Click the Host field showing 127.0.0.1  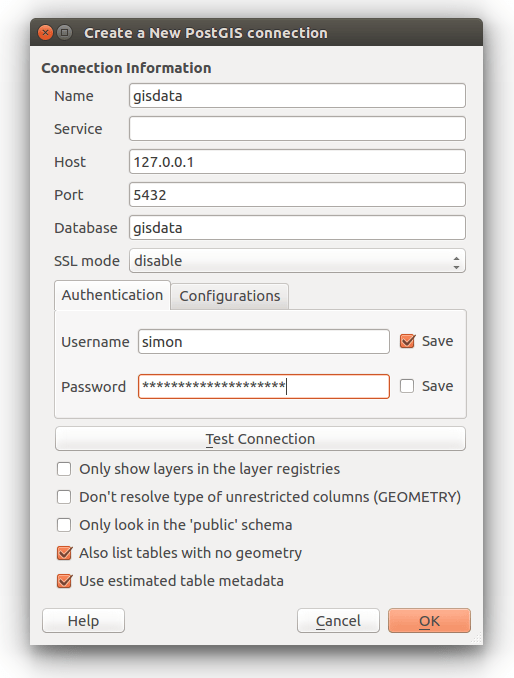(x=297, y=162)
